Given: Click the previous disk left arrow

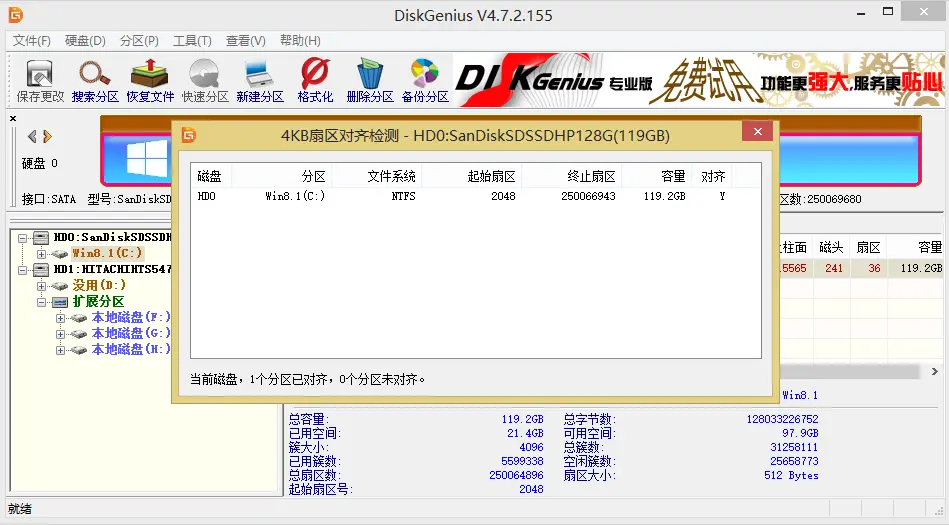Looking at the screenshot, I should click(32, 136).
